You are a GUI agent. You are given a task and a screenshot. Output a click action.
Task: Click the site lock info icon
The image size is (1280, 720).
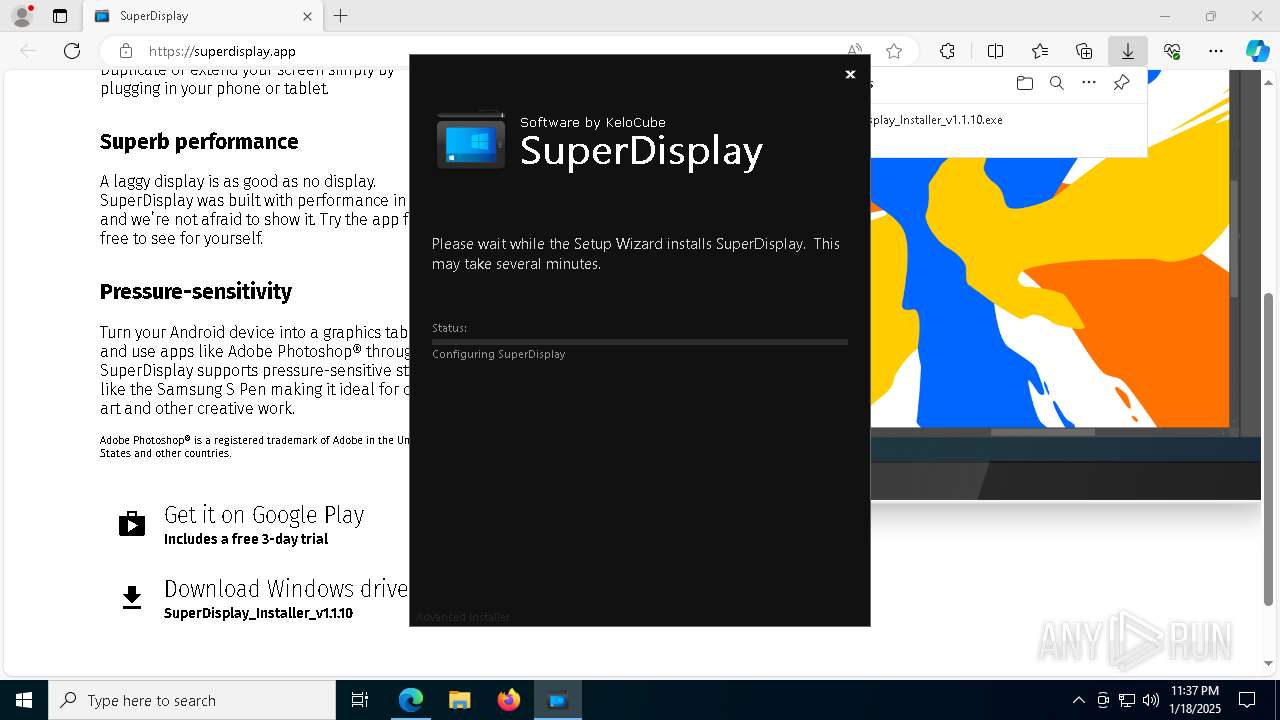coord(125,51)
